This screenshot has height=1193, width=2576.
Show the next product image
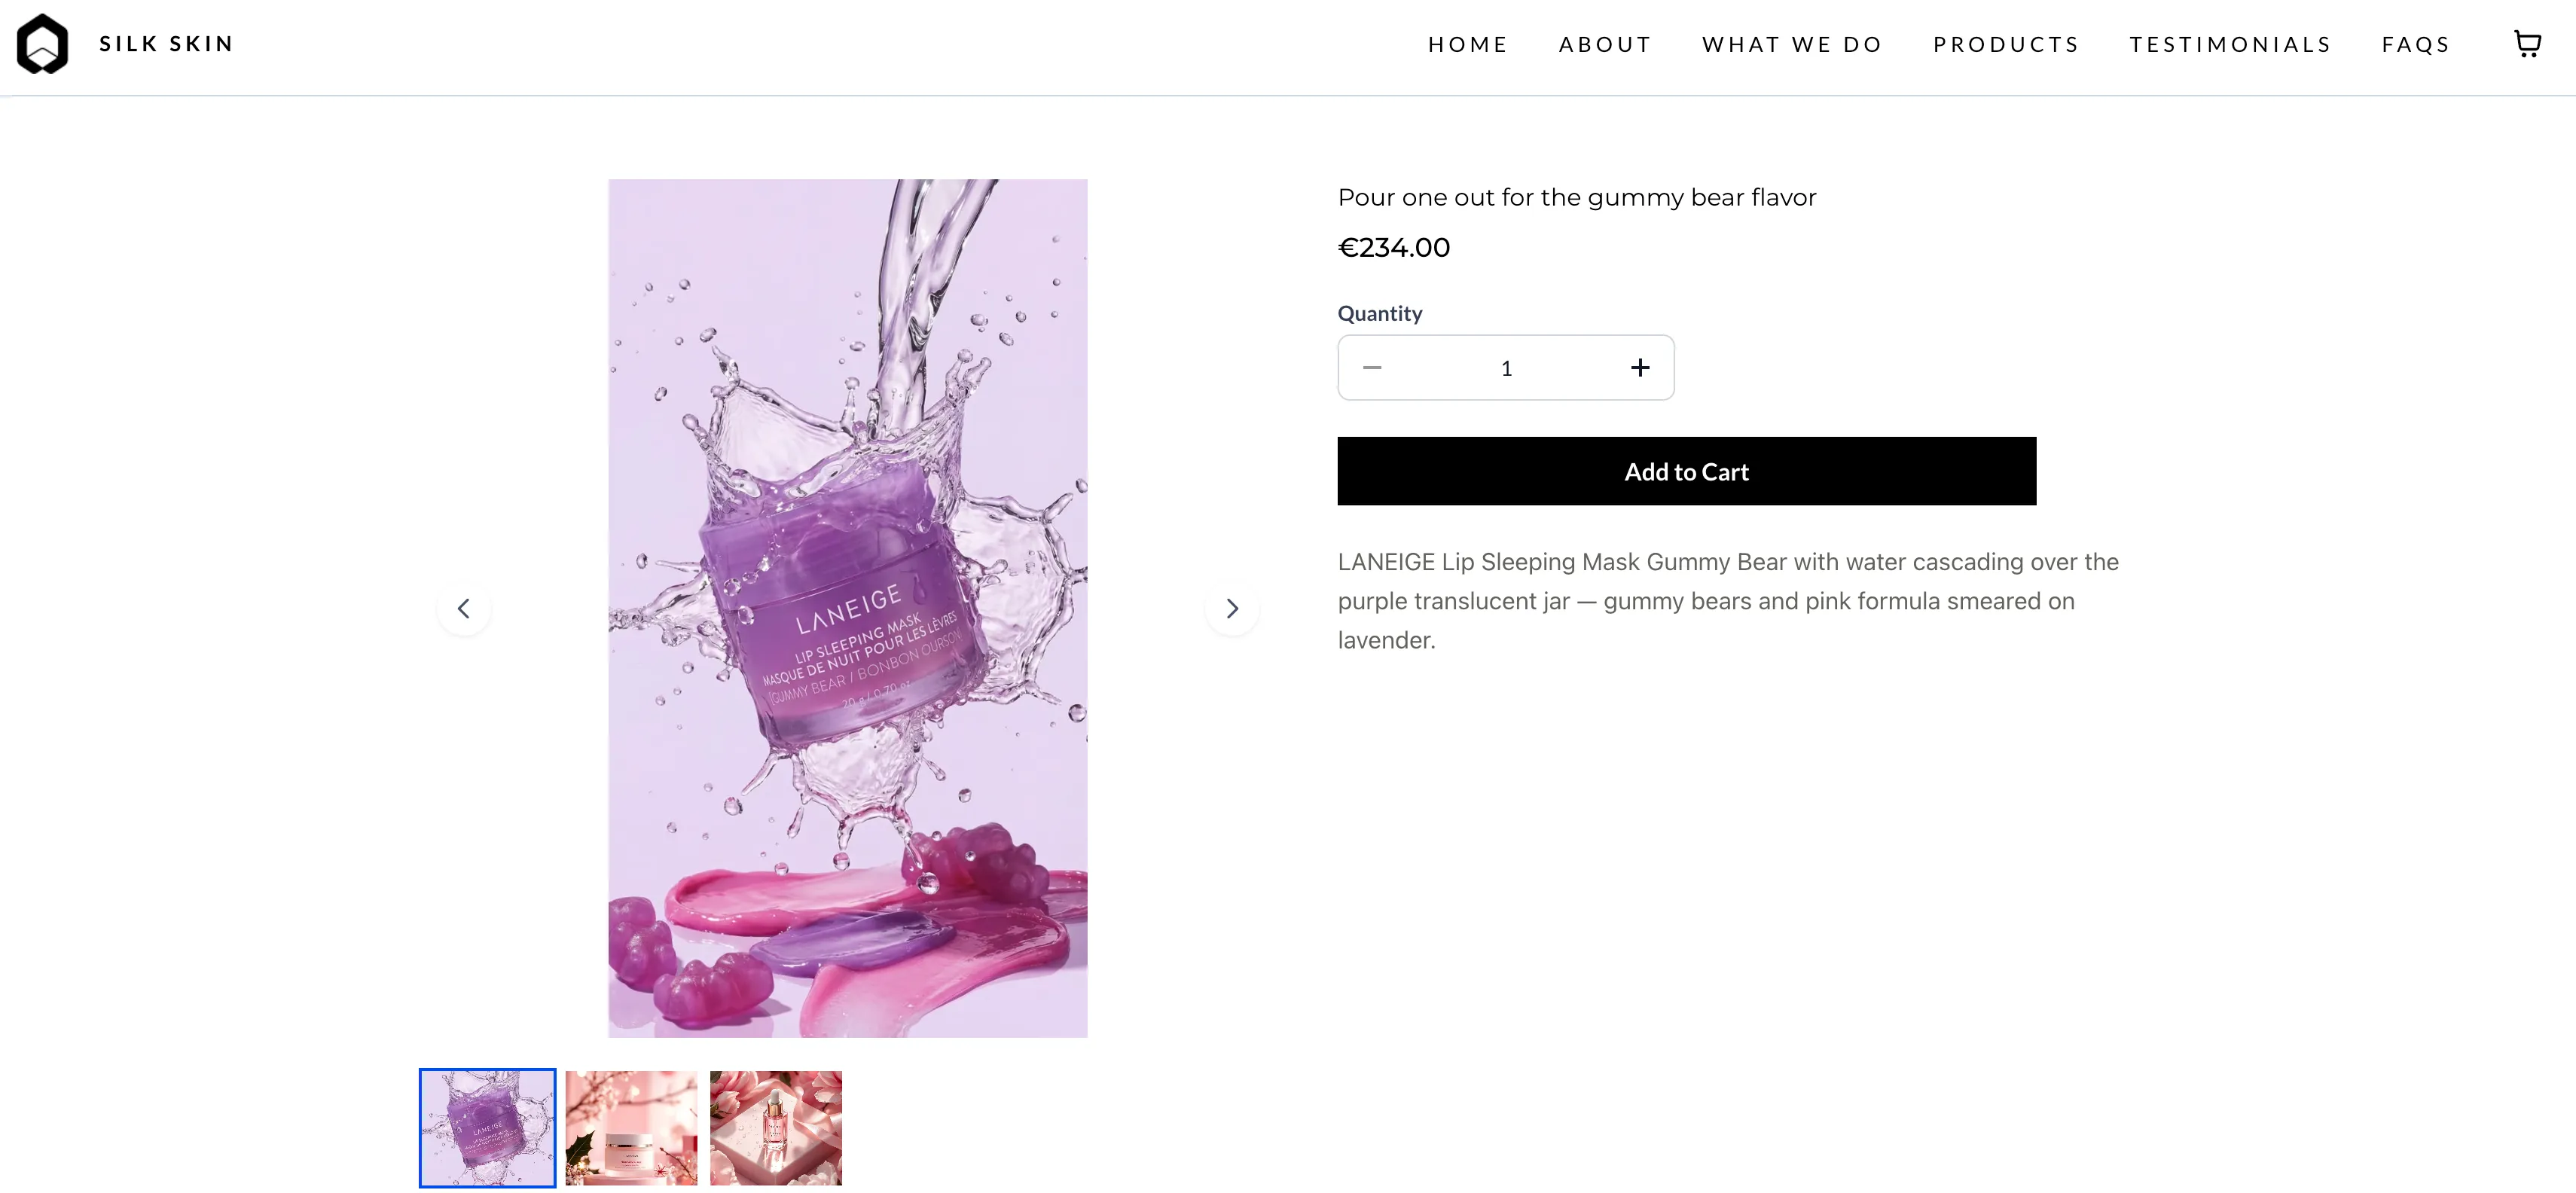pos(1232,608)
